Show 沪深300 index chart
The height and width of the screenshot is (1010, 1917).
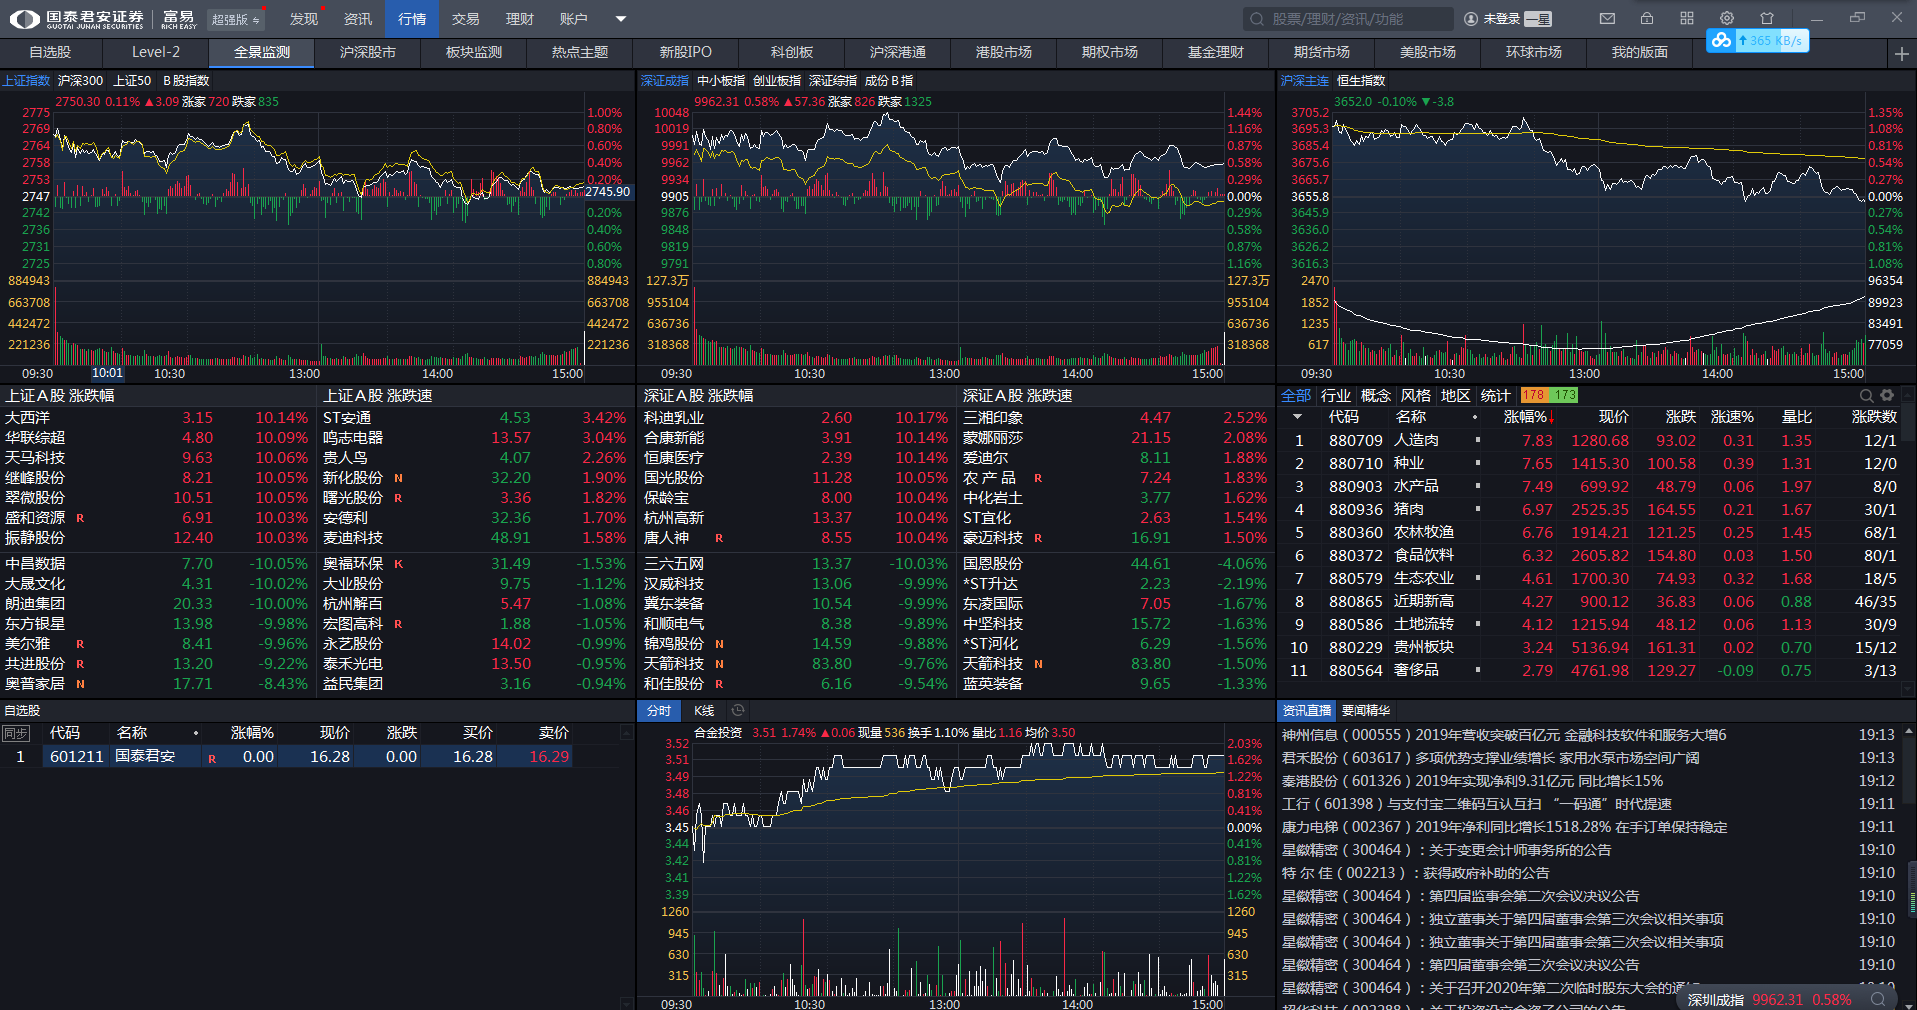tap(80, 81)
